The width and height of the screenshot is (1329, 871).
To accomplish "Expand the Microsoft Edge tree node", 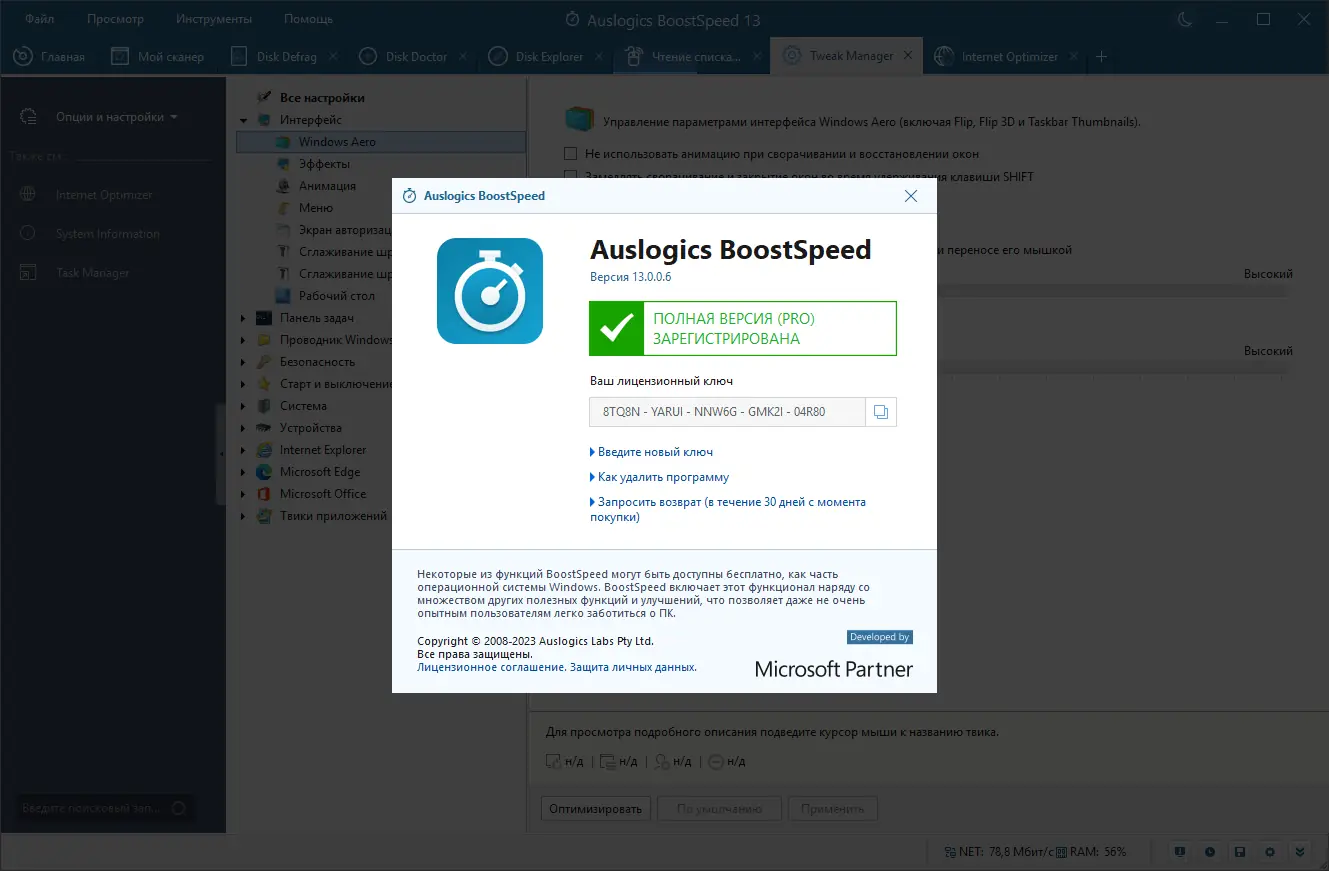I will [243, 472].
